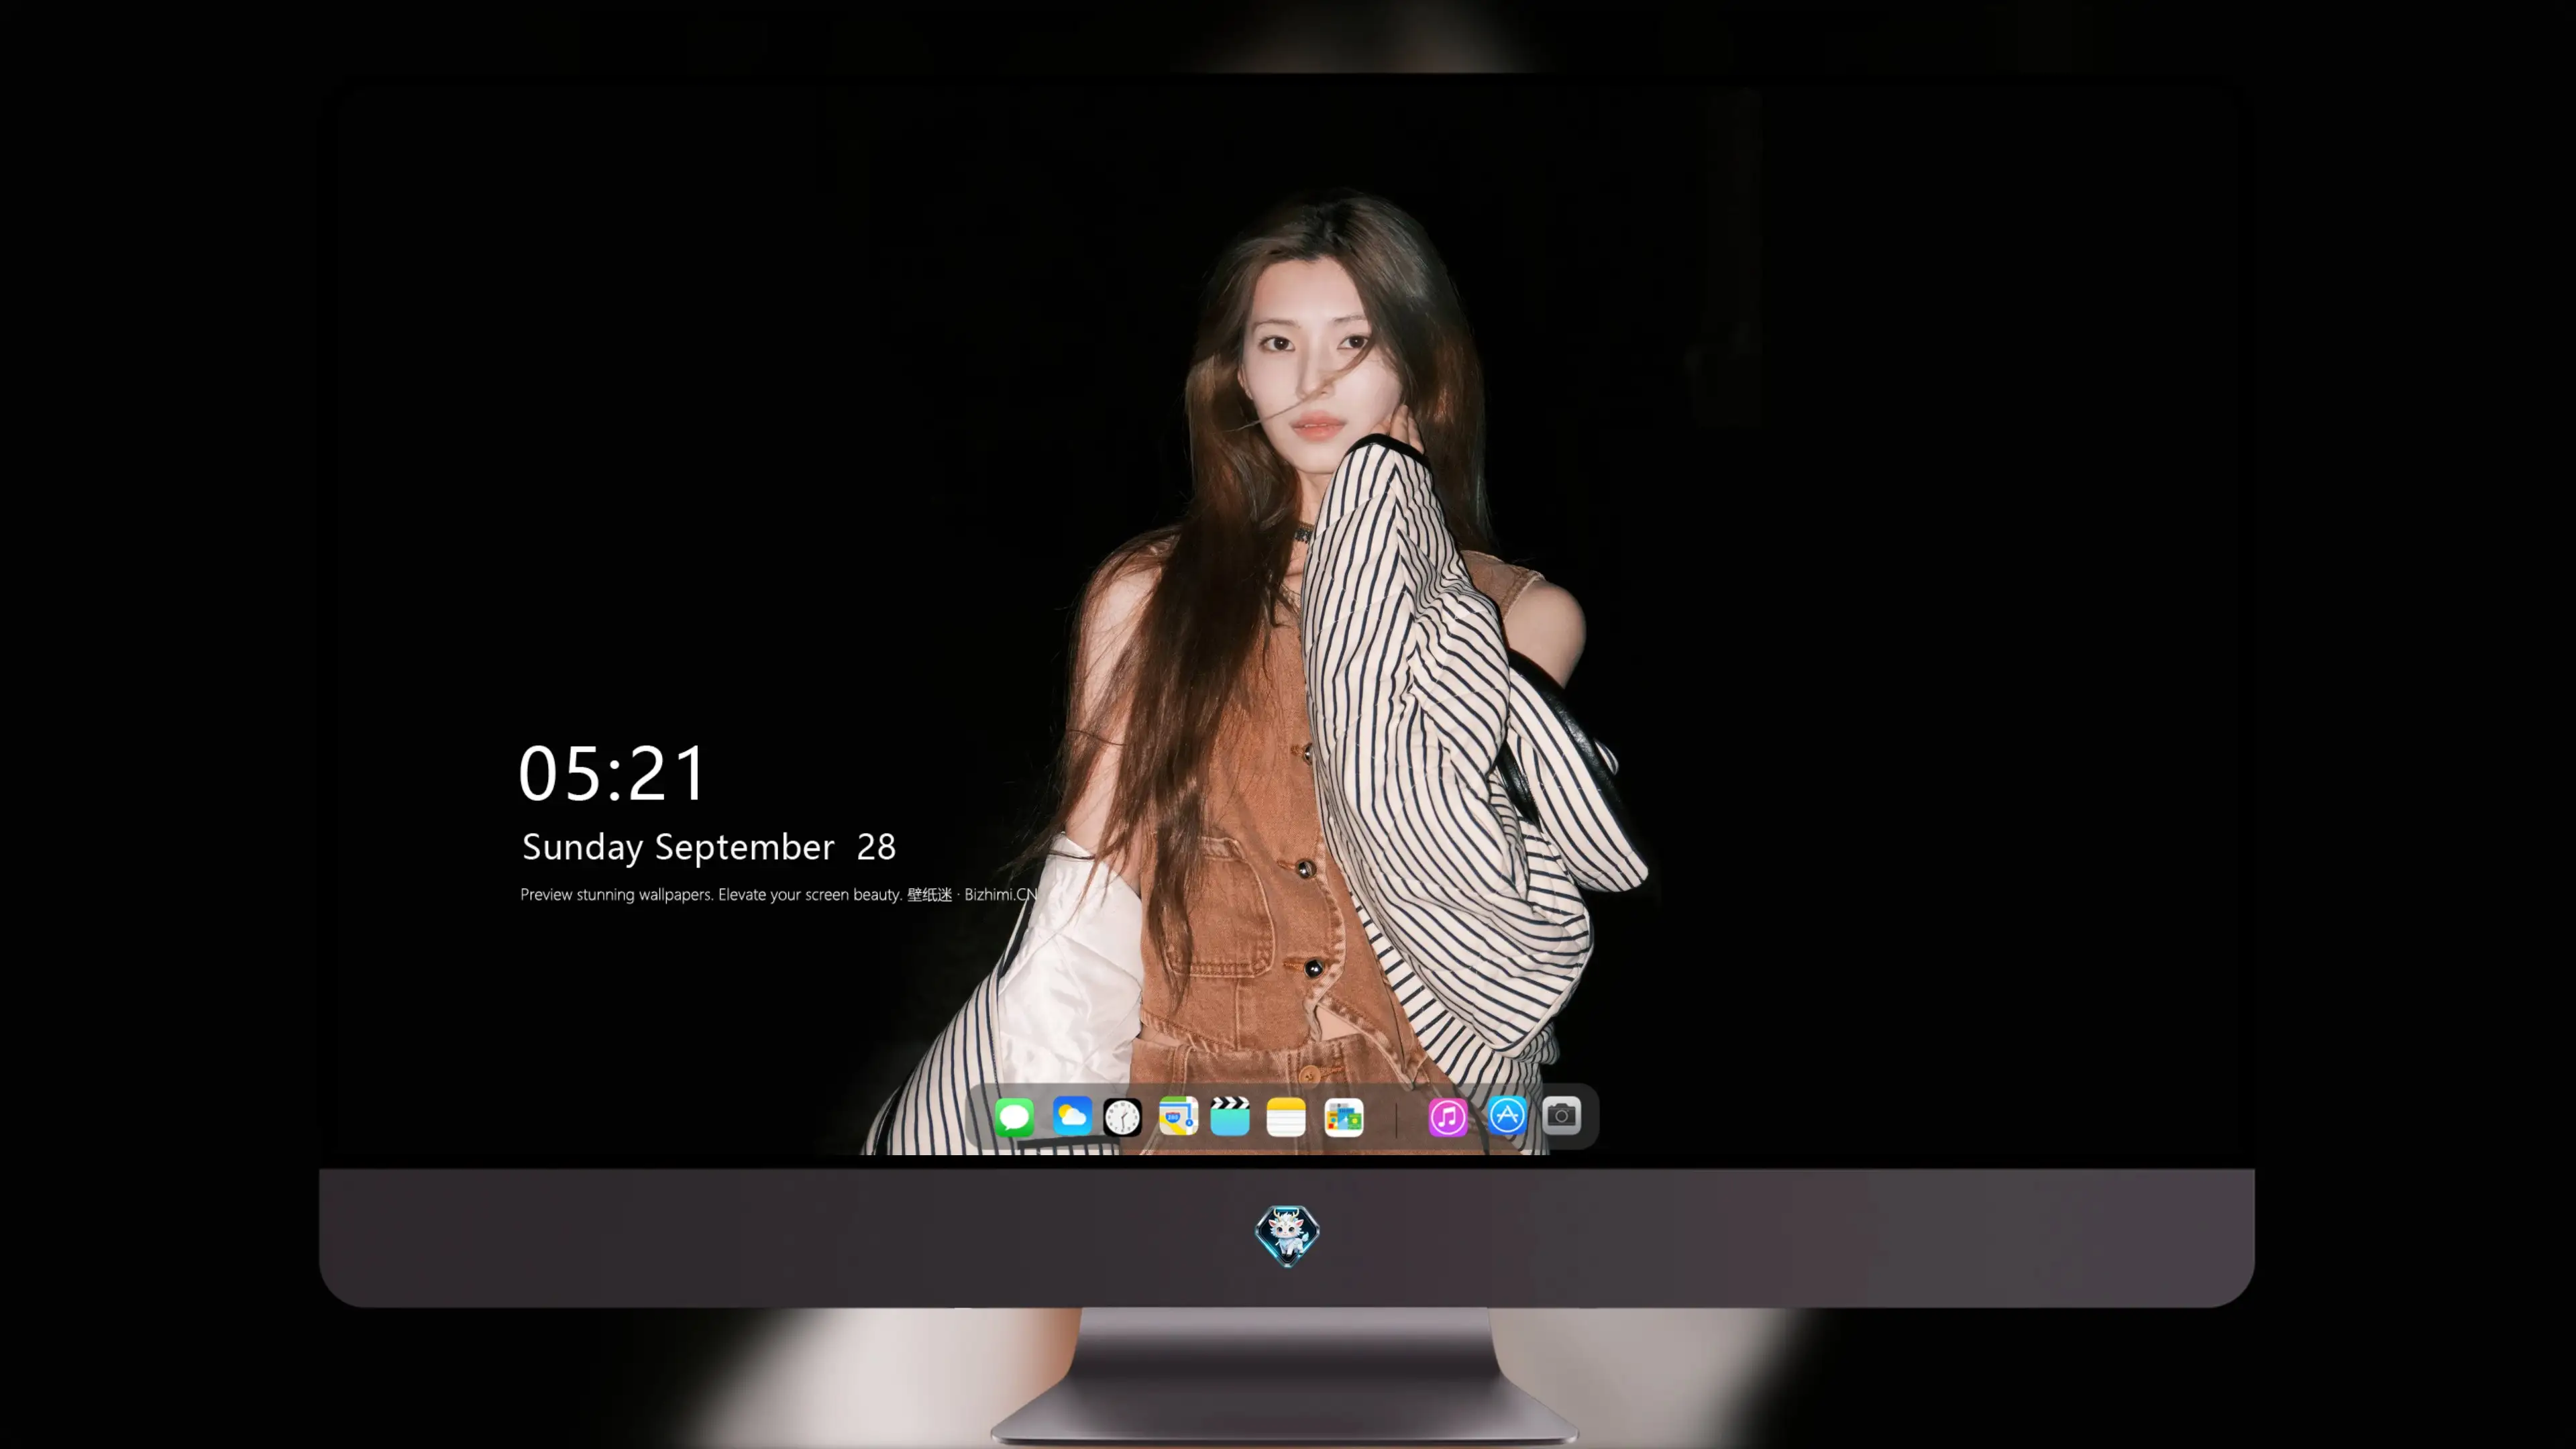Launch the Maps app from the dock
This screenshot has height=1449, width=2576.
(1178, 1116)
